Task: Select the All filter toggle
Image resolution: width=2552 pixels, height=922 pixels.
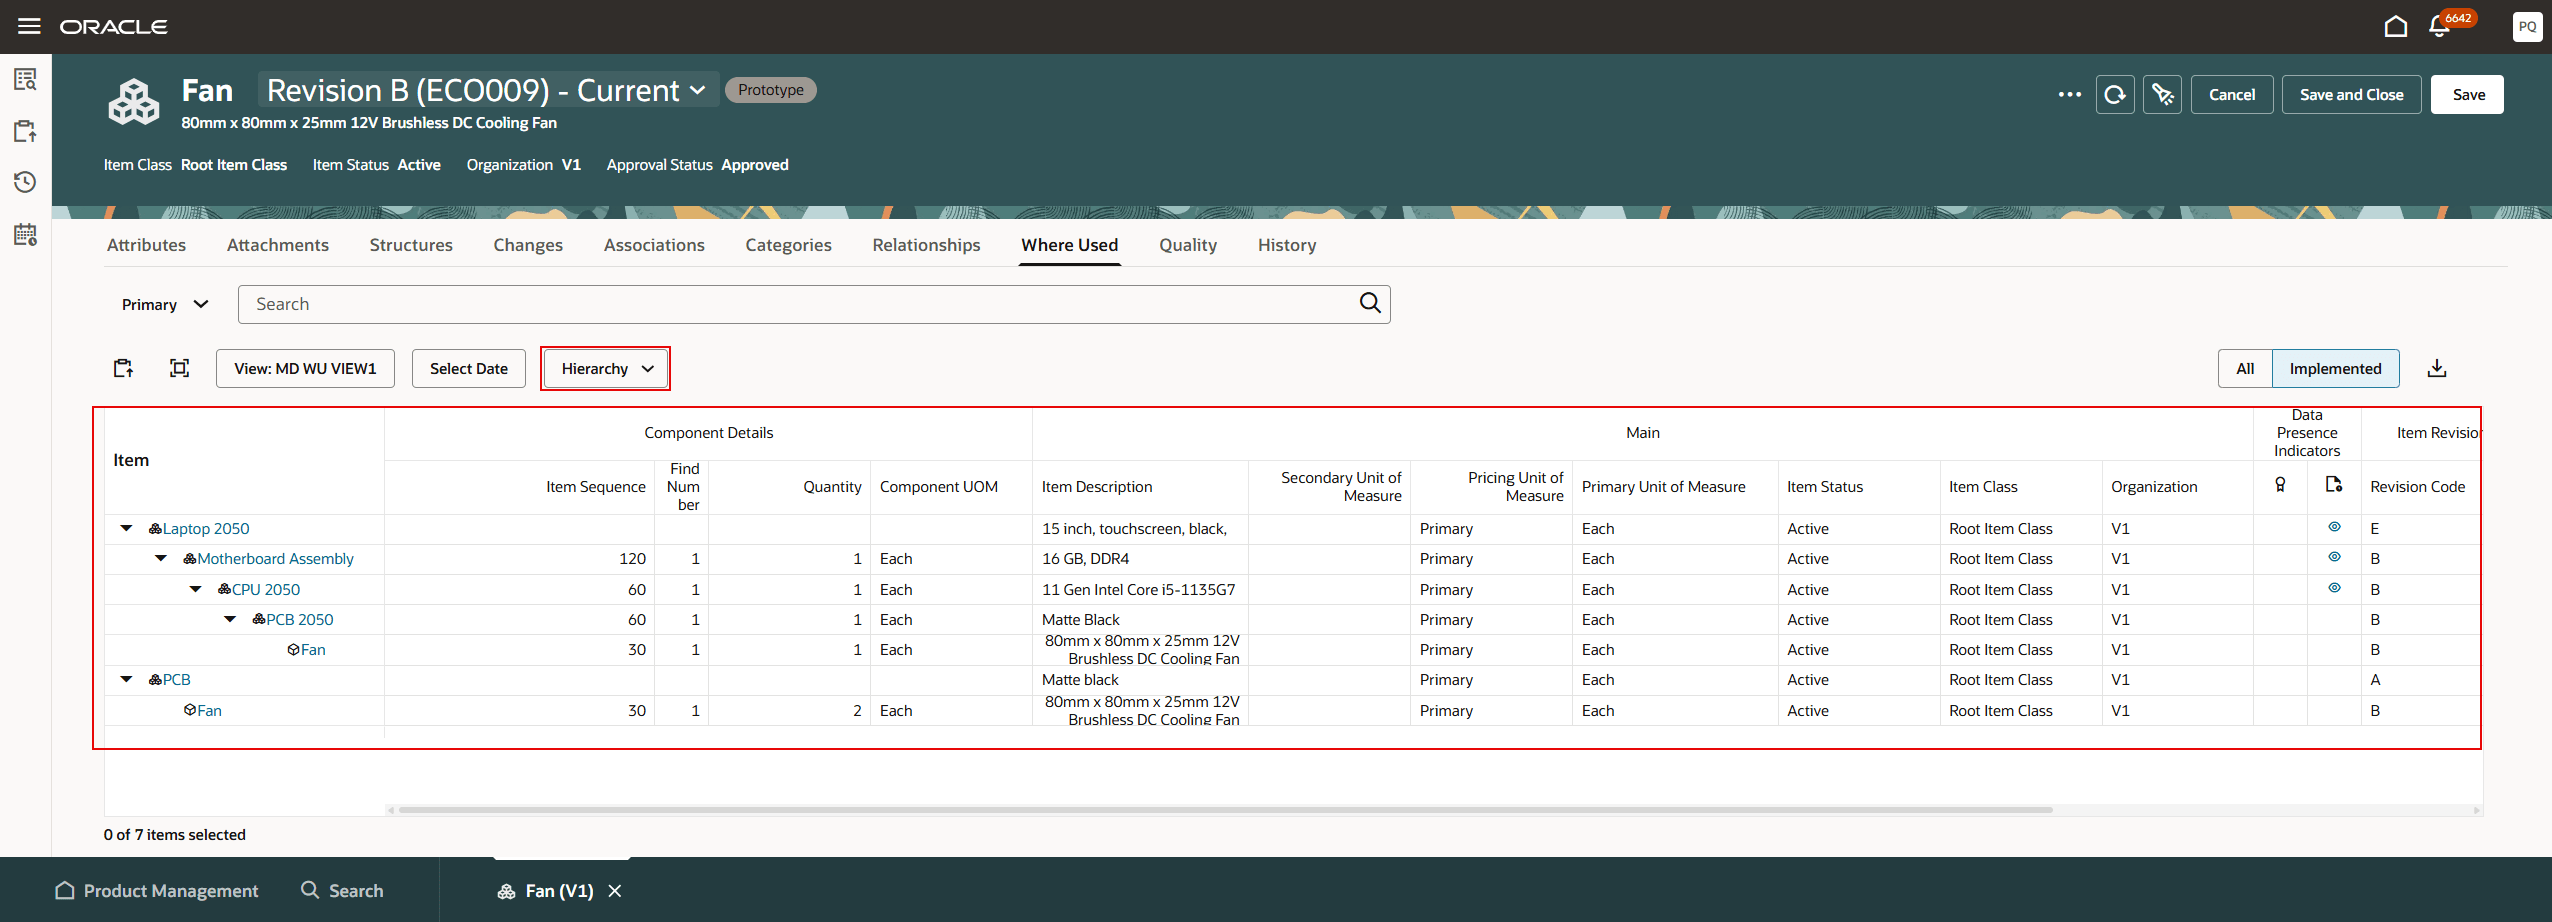Action: 2245,368
